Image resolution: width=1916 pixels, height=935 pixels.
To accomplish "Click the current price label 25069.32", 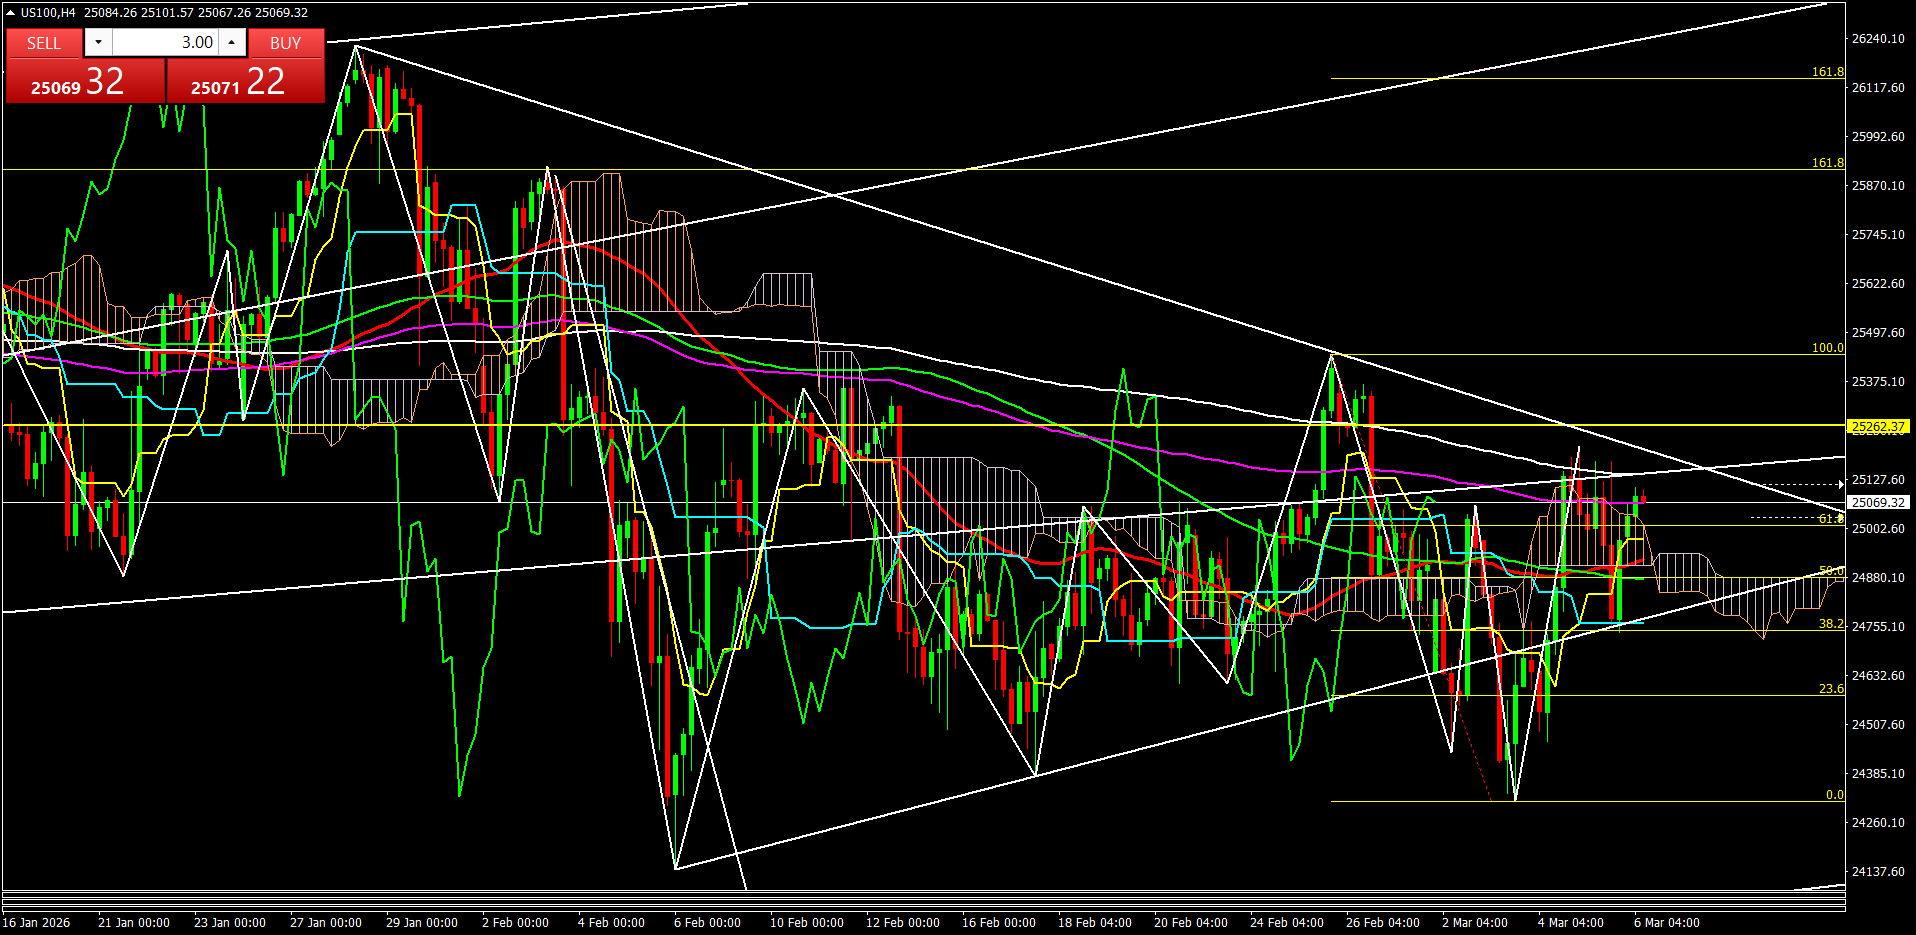I will point(1877,503).
